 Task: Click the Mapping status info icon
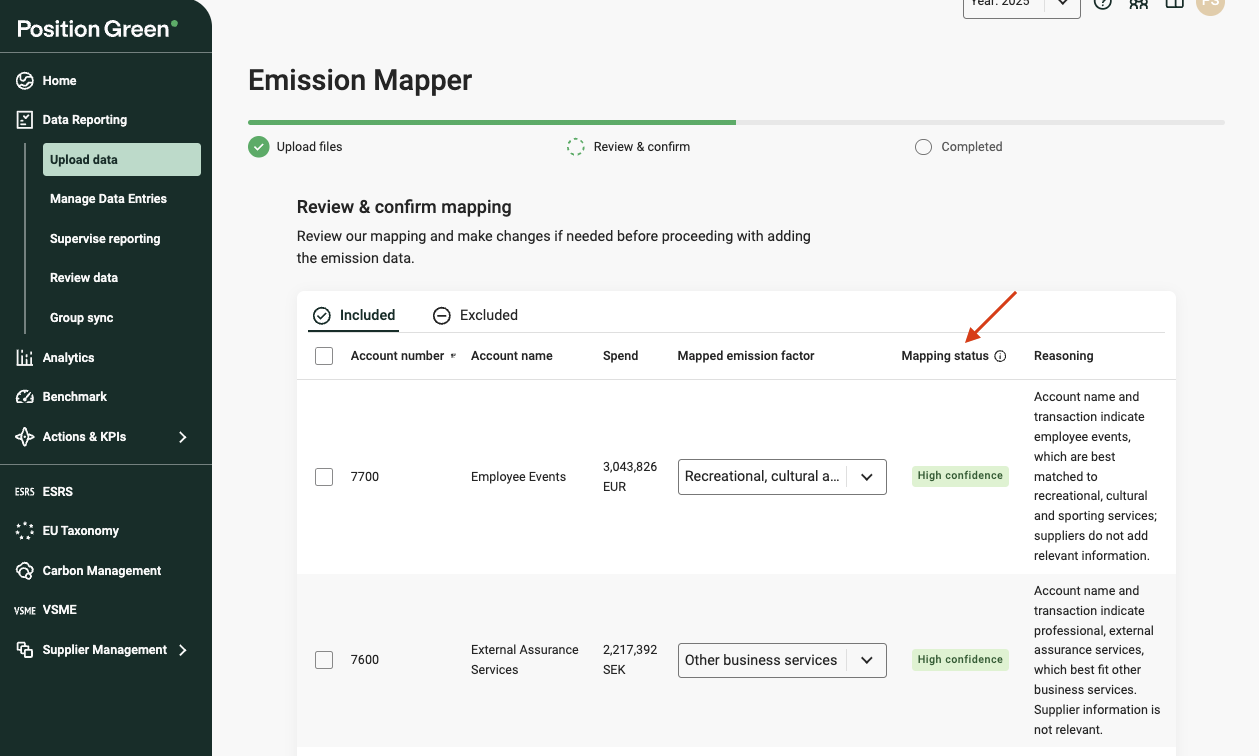pyautogui.click(x=1000, y=356)
